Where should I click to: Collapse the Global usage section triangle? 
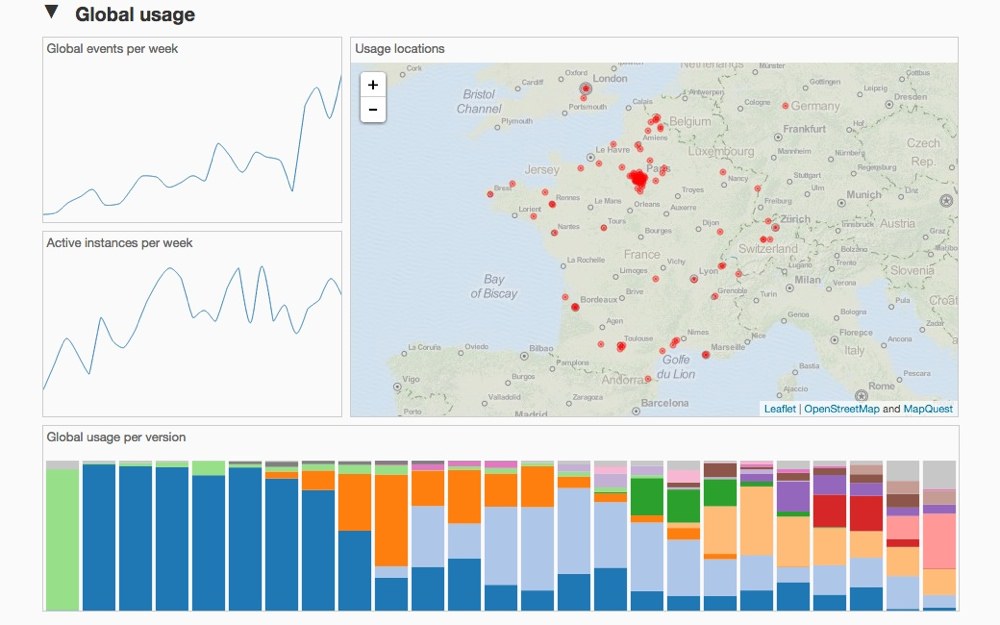click(x=51, y=13)
